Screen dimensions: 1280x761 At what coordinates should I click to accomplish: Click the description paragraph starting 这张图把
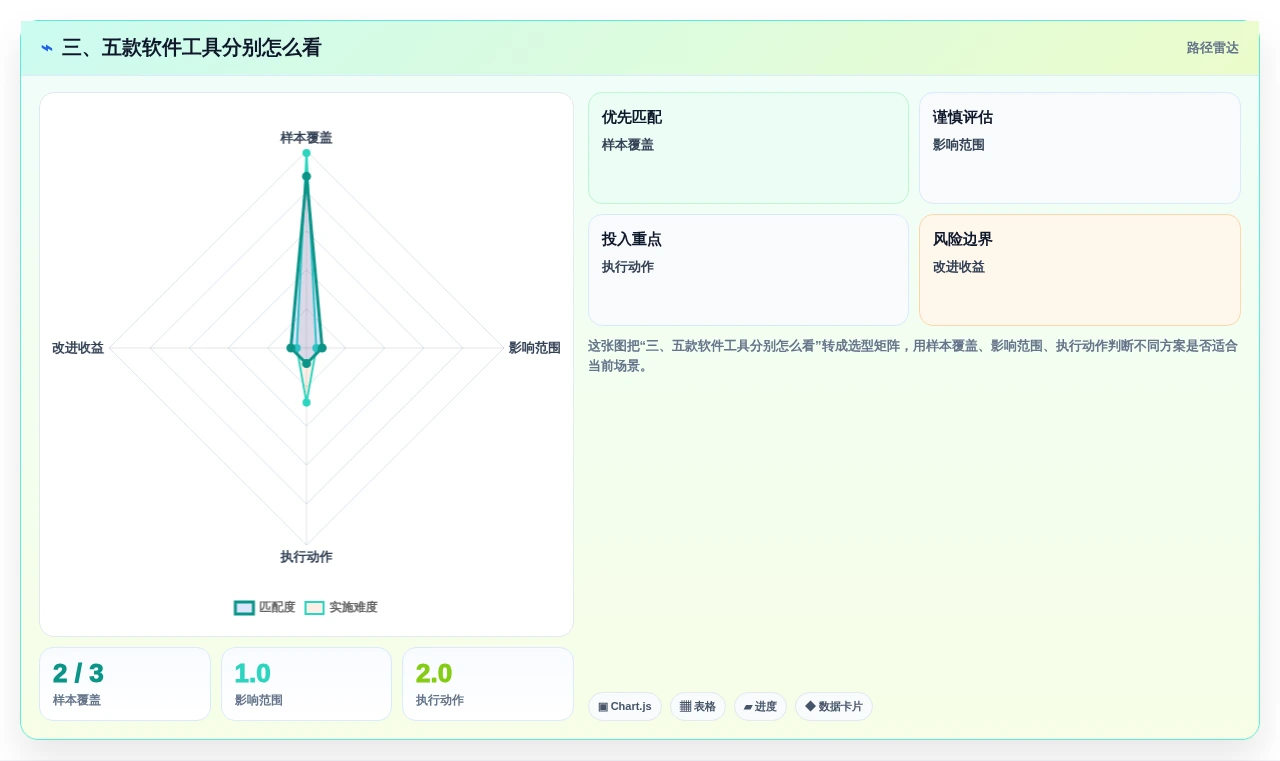(913, 356)
